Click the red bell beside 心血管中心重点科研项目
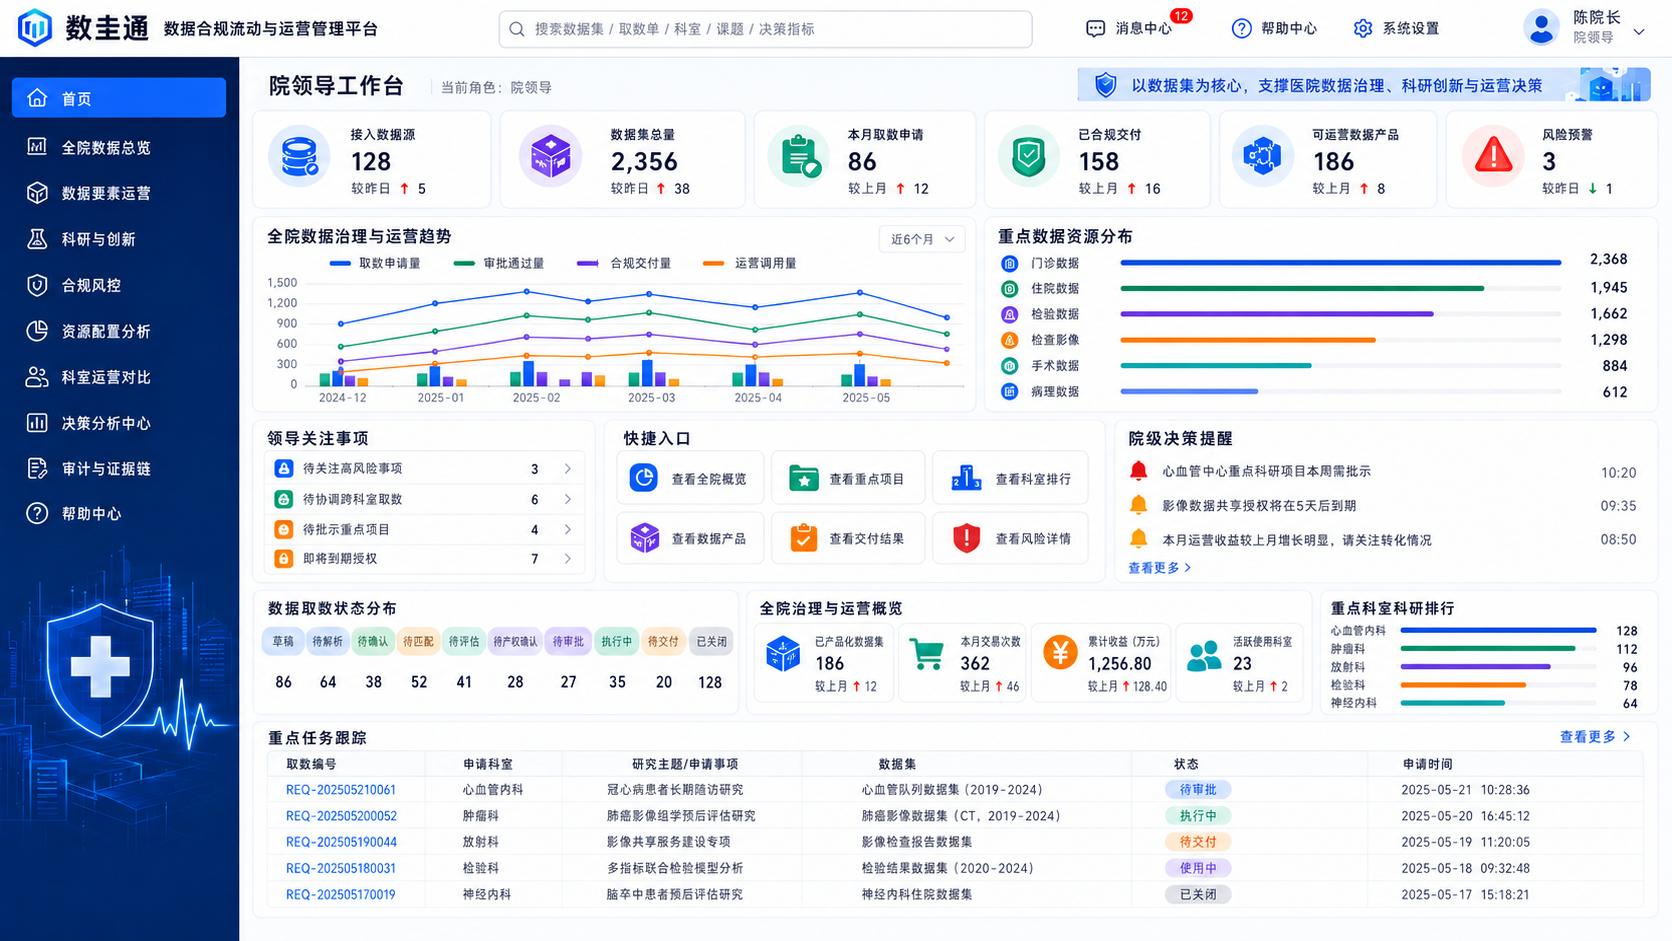 point(1138,471)
